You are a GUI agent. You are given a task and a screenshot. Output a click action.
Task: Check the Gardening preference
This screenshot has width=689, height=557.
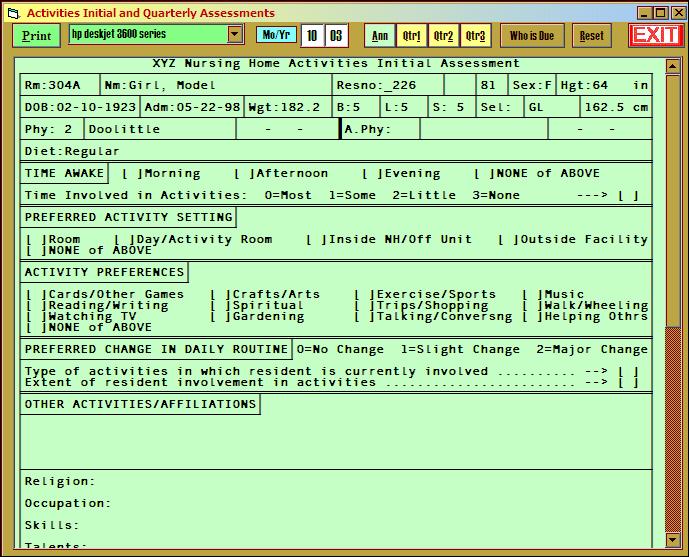pos(221,316)
